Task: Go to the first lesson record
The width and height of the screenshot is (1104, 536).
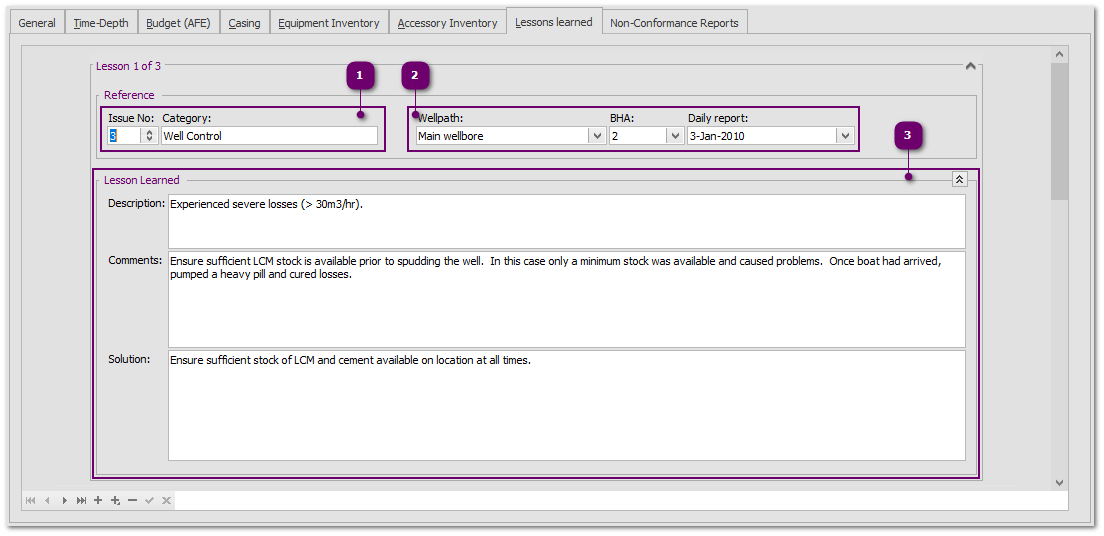Action: (x=30, y=500)
